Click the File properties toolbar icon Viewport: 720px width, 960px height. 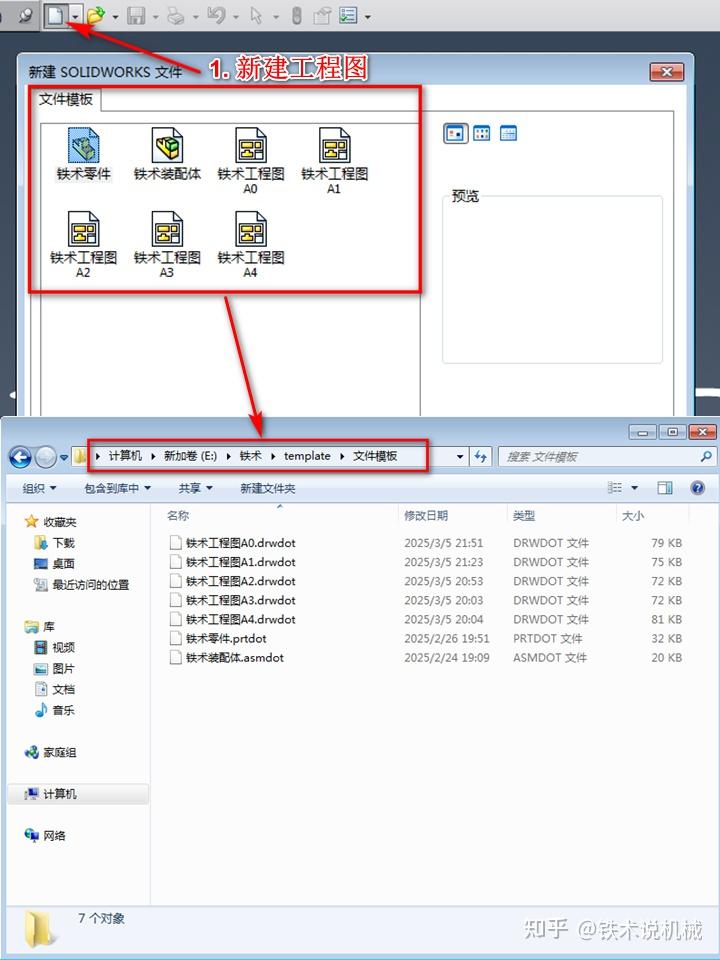(x=322, y=16)
